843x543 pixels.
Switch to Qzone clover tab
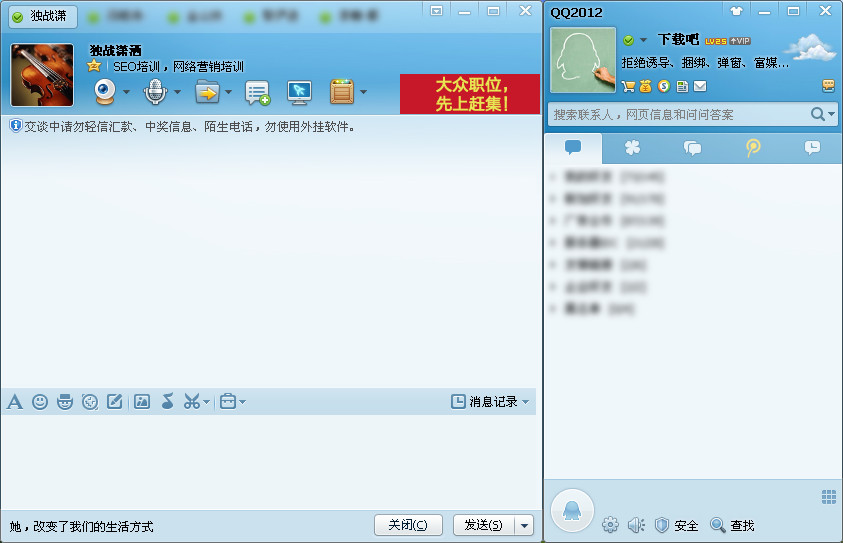(x=632, y=148)
